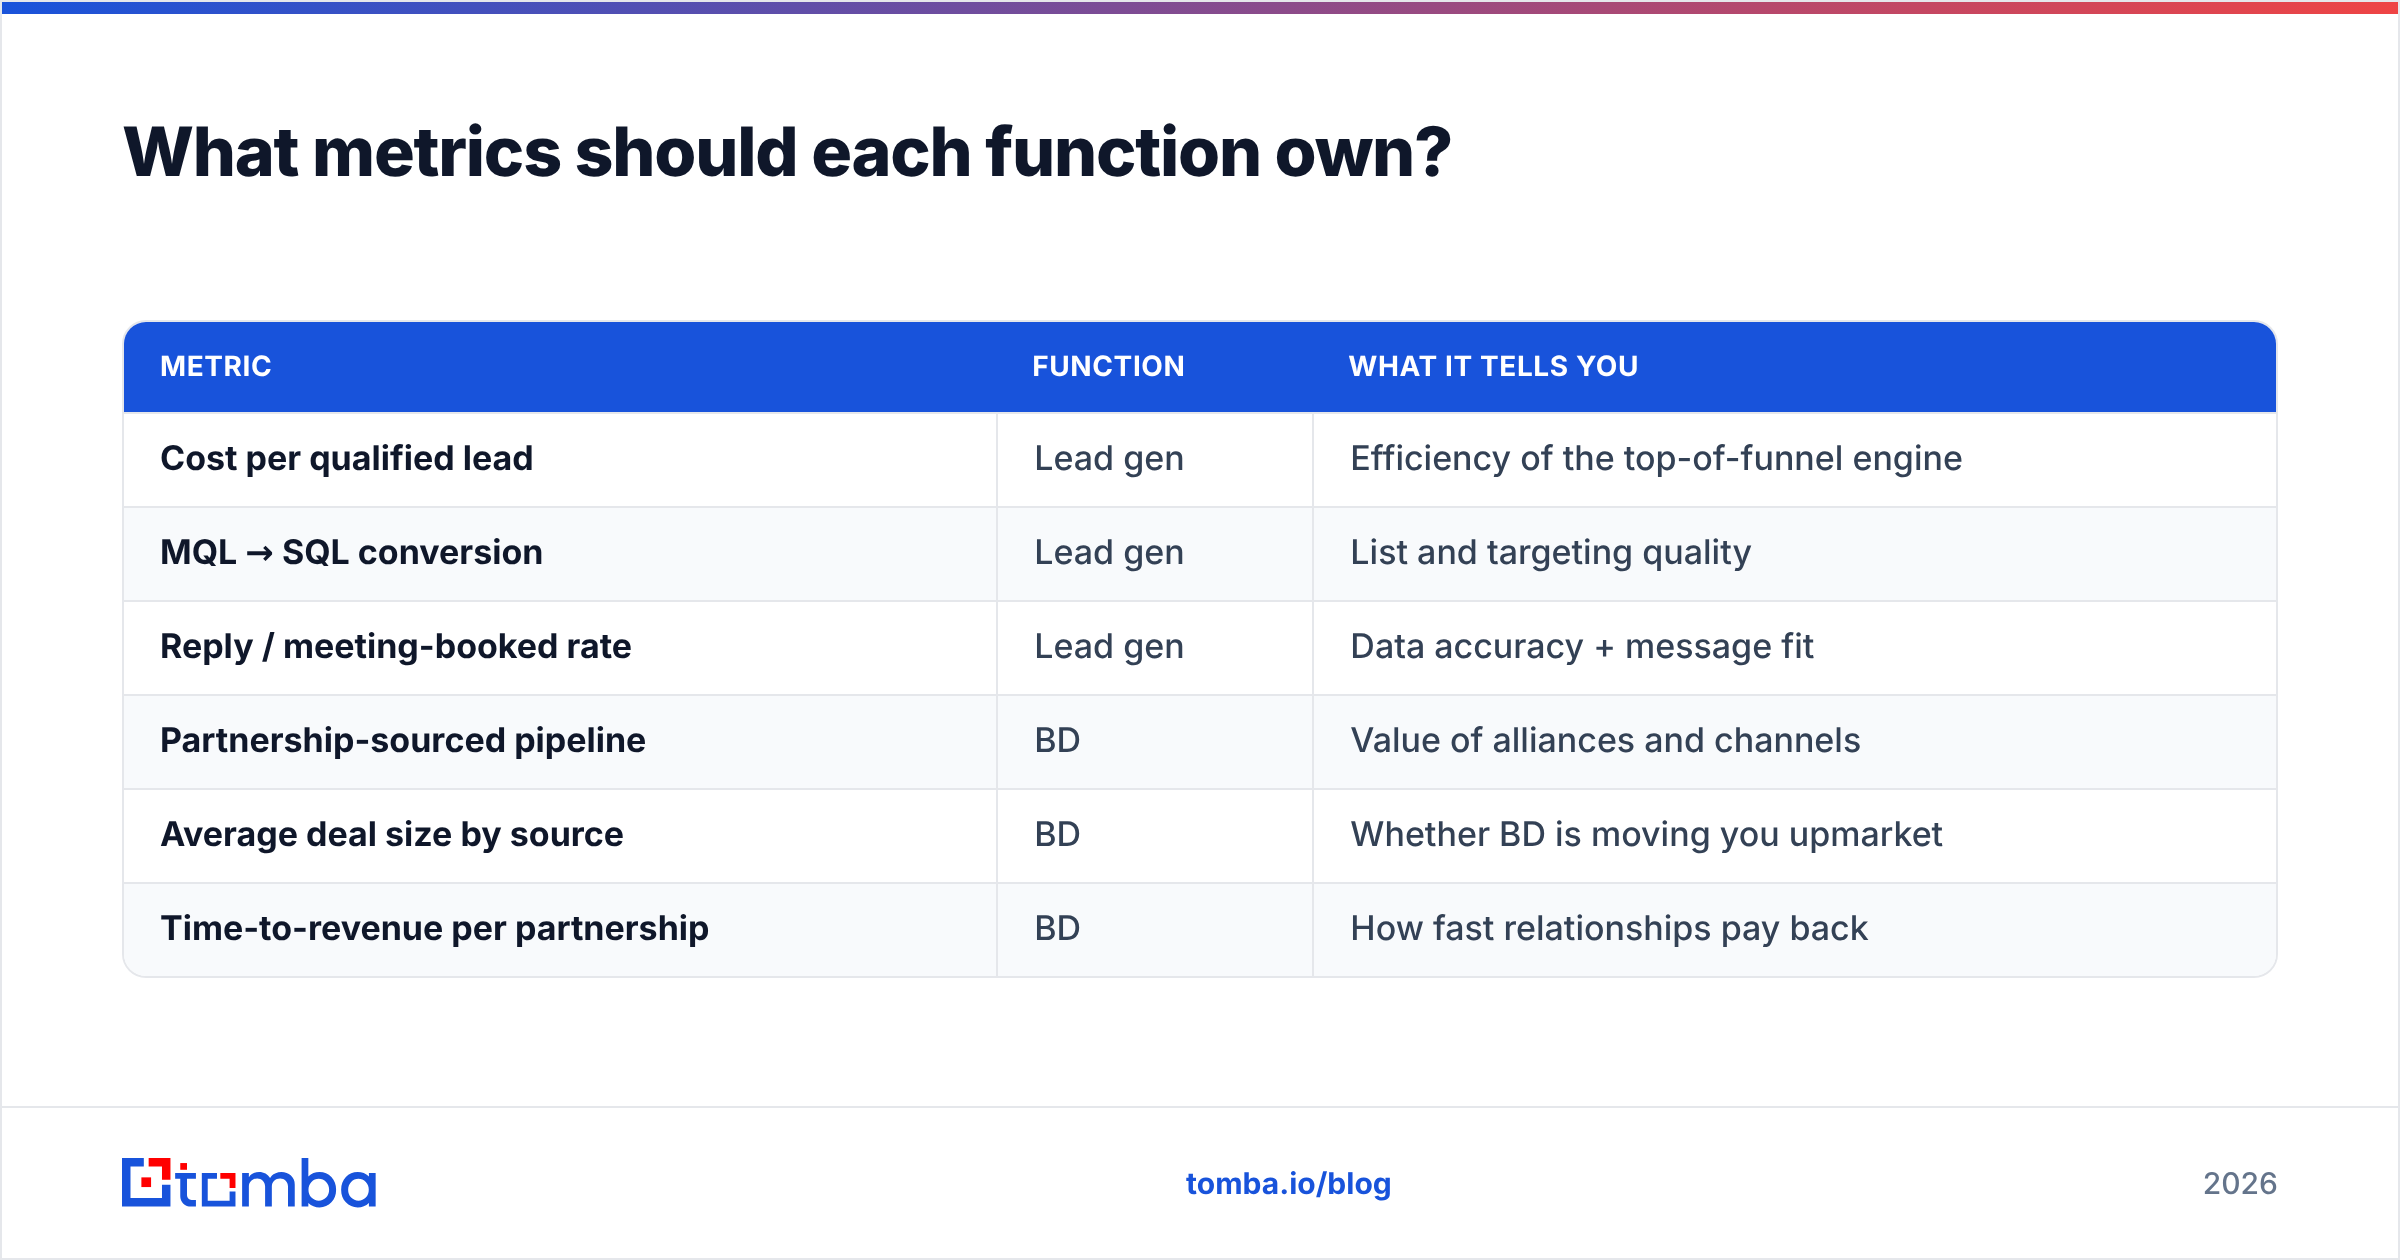Click the tomba logo
The image size is (2400, 1260).
[249, 1183]
